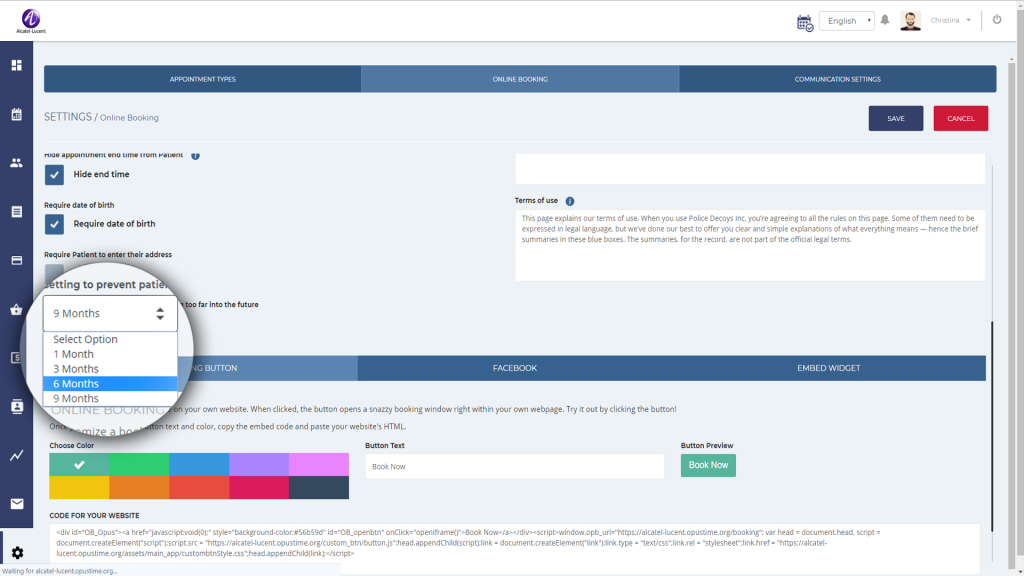Click the Save button
1024x576 pixels.
895,118
